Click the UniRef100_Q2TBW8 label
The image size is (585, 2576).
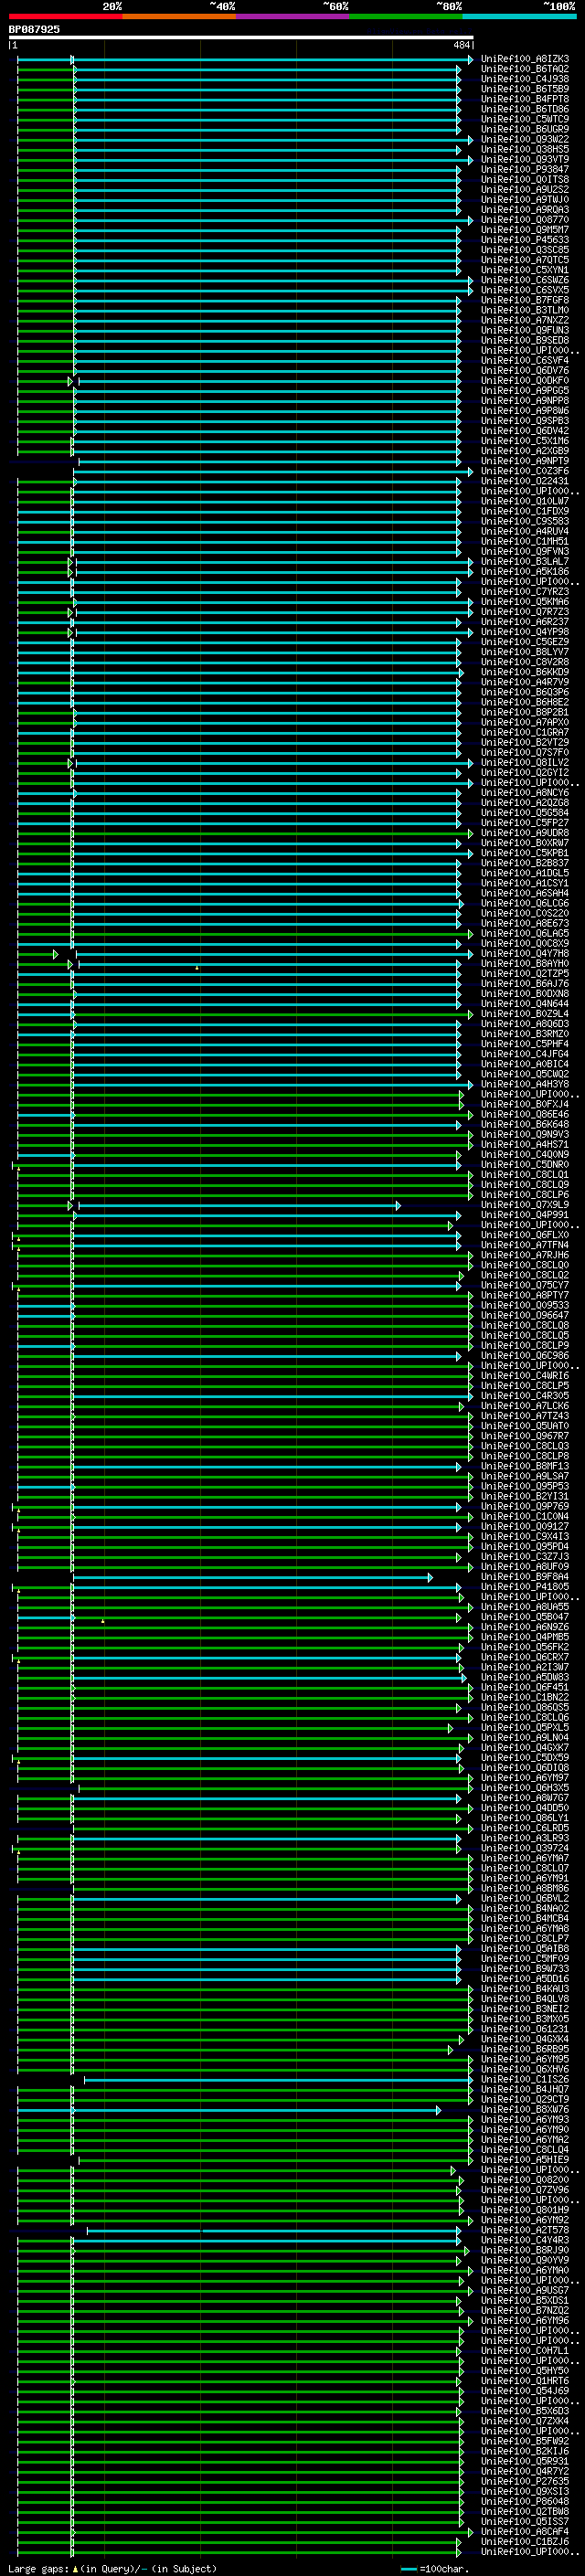coord(525,2511)
